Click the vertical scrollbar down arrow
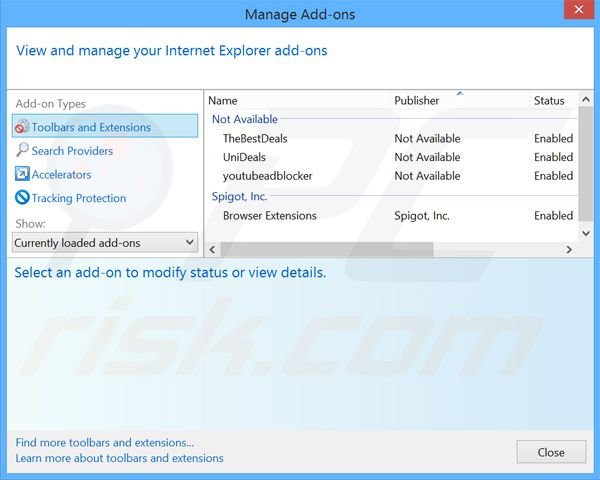600x480 pixels. pos(585,233)
